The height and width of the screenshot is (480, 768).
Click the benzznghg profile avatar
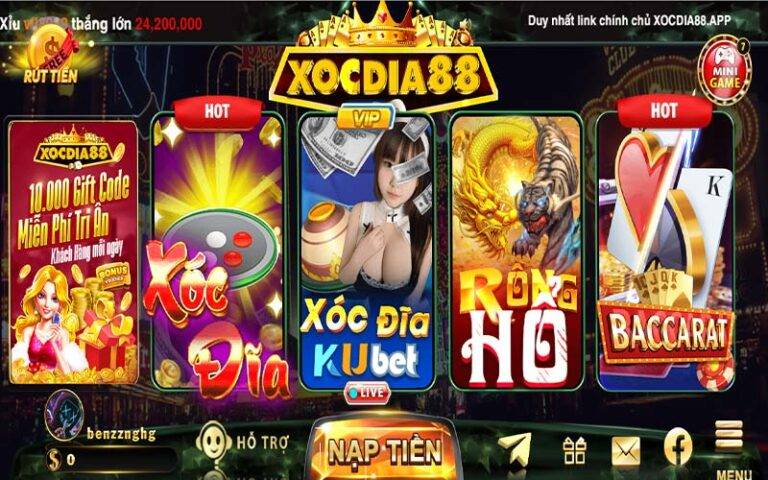pyautogui.click(x=64, y=414)
